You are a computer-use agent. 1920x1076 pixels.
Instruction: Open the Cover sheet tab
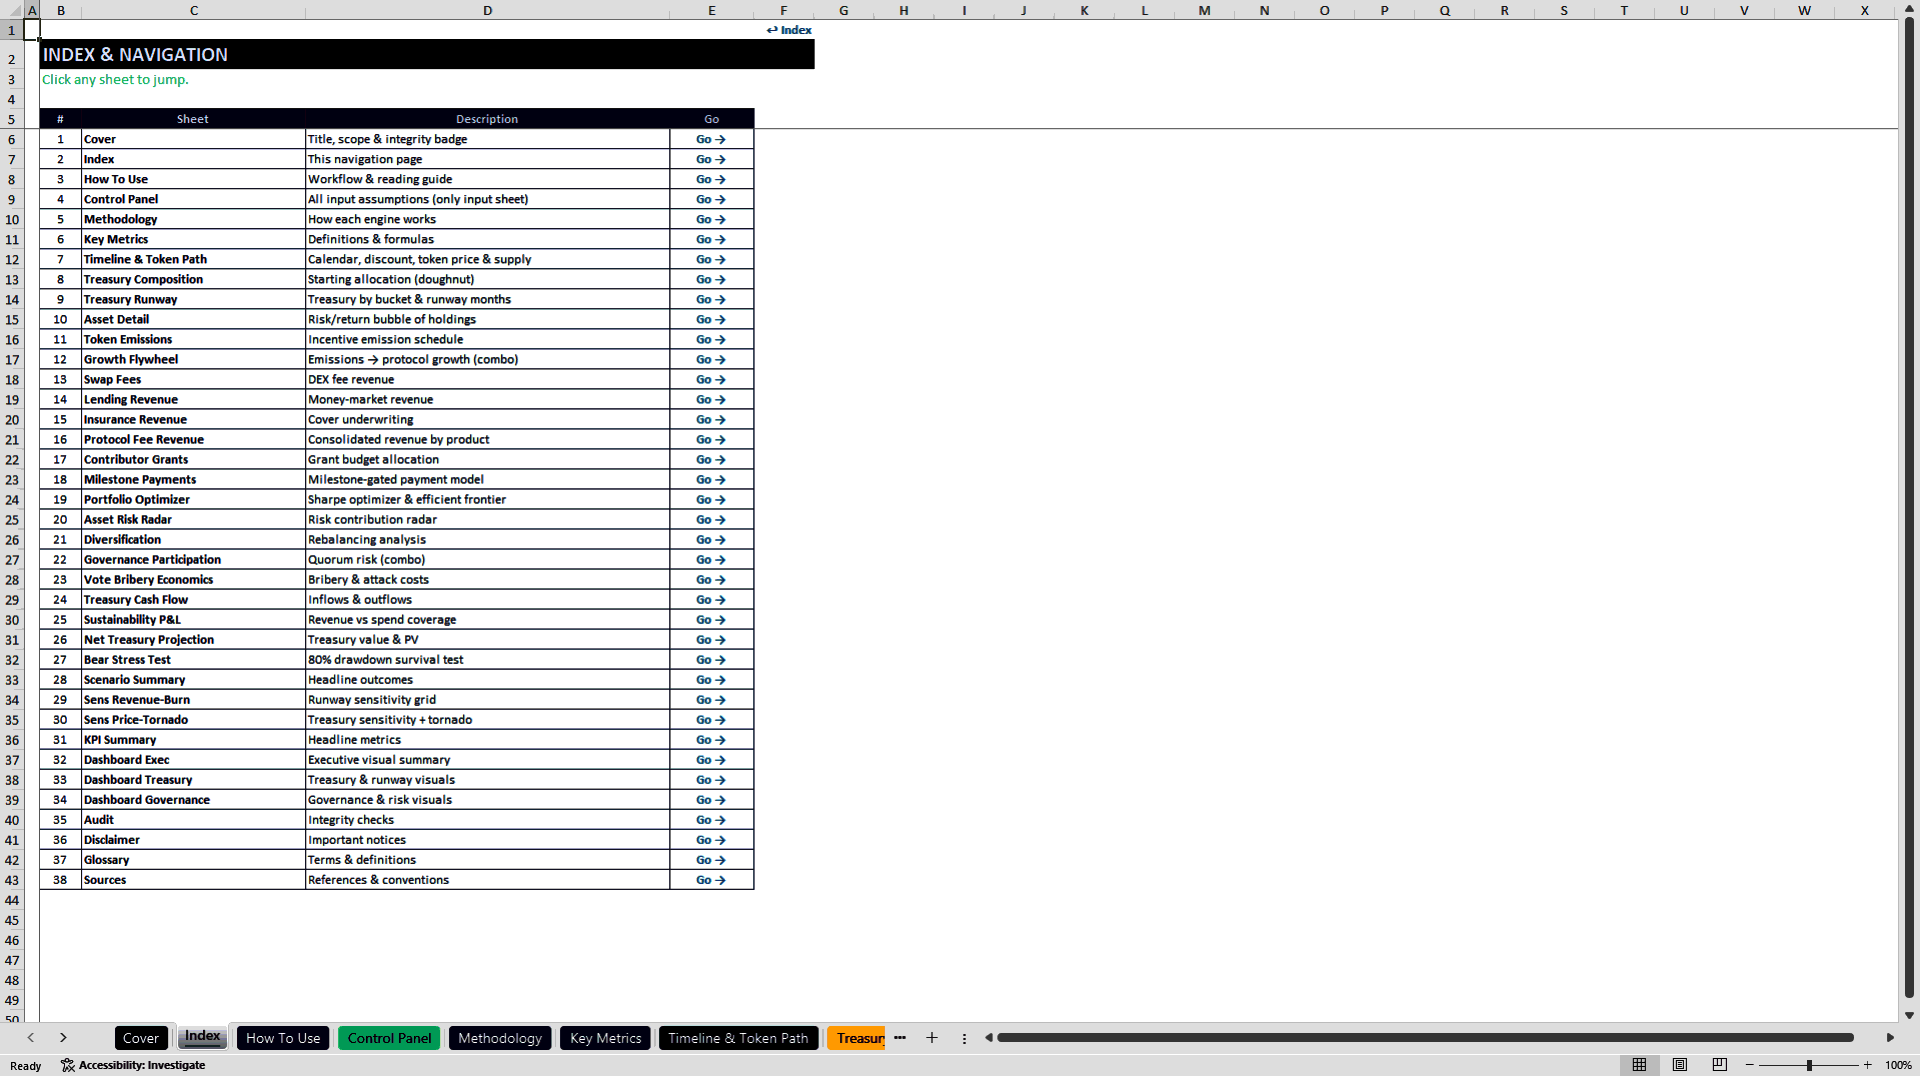coord(141,1038)
